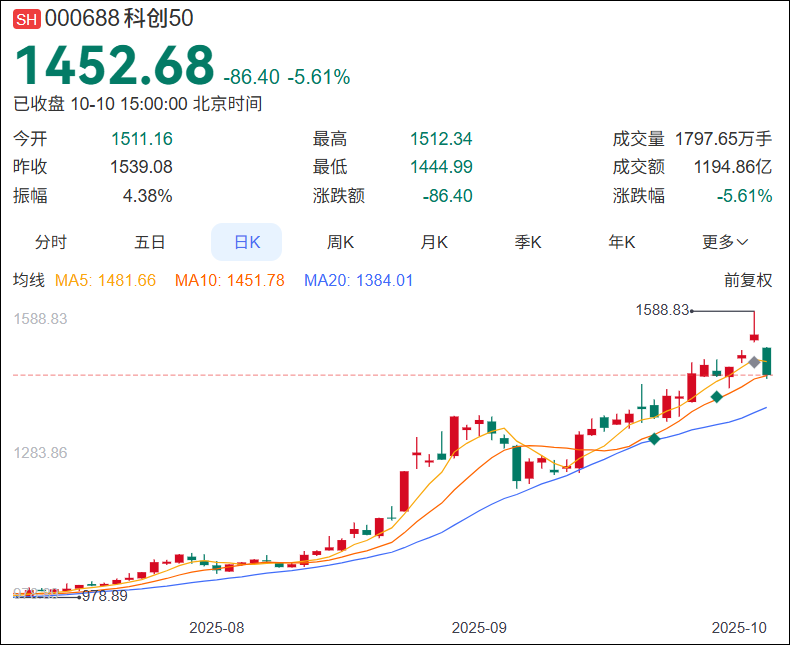This screenshot has width=790, height=645.
Task: Open the 分时 intraday chart tab
Action: pyautogui.click(x=50, y=242)
